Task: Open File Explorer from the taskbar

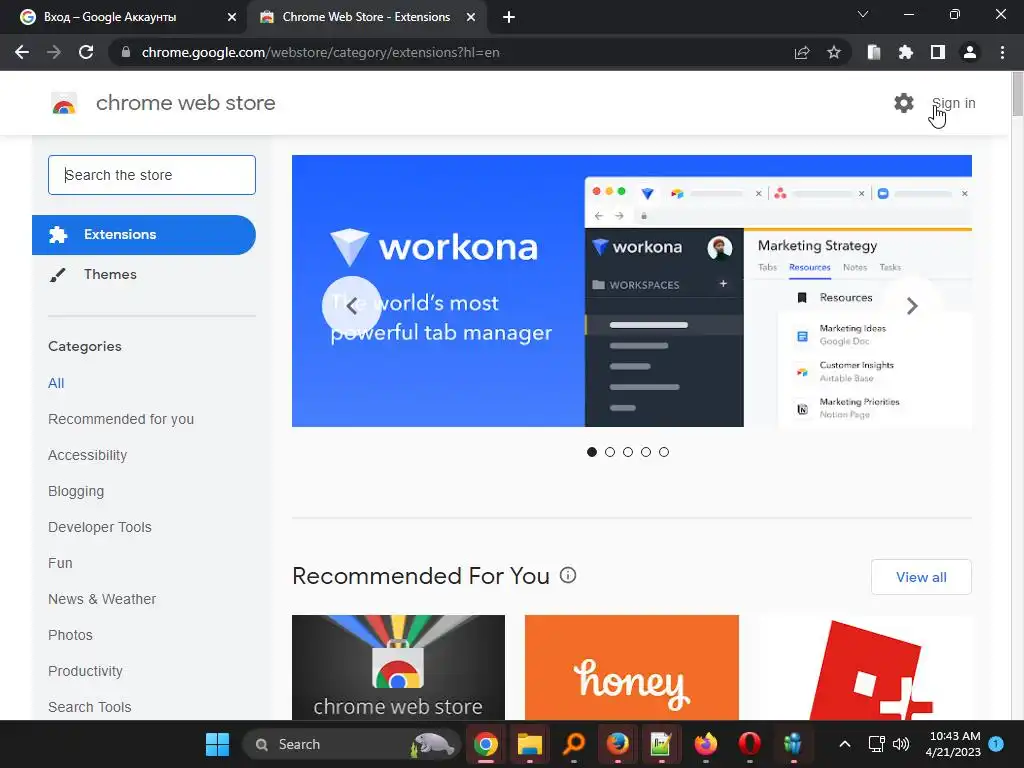Action: (530, 744)
